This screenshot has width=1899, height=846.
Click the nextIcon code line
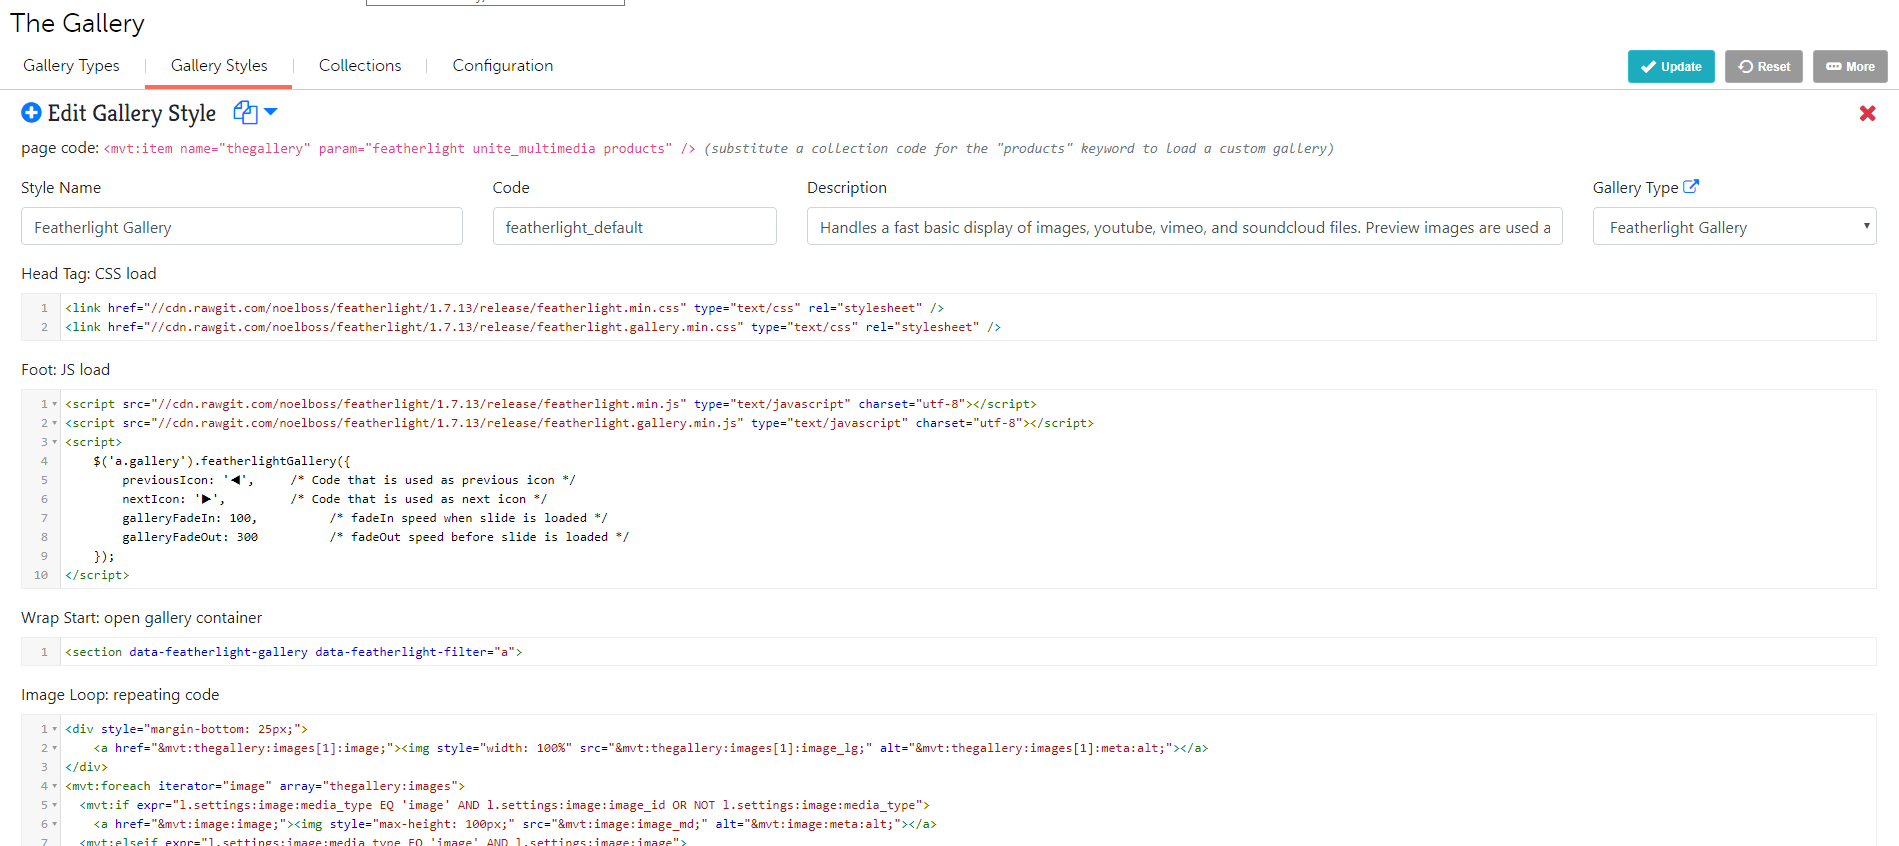pyautogui.click(x=335, y=499)
